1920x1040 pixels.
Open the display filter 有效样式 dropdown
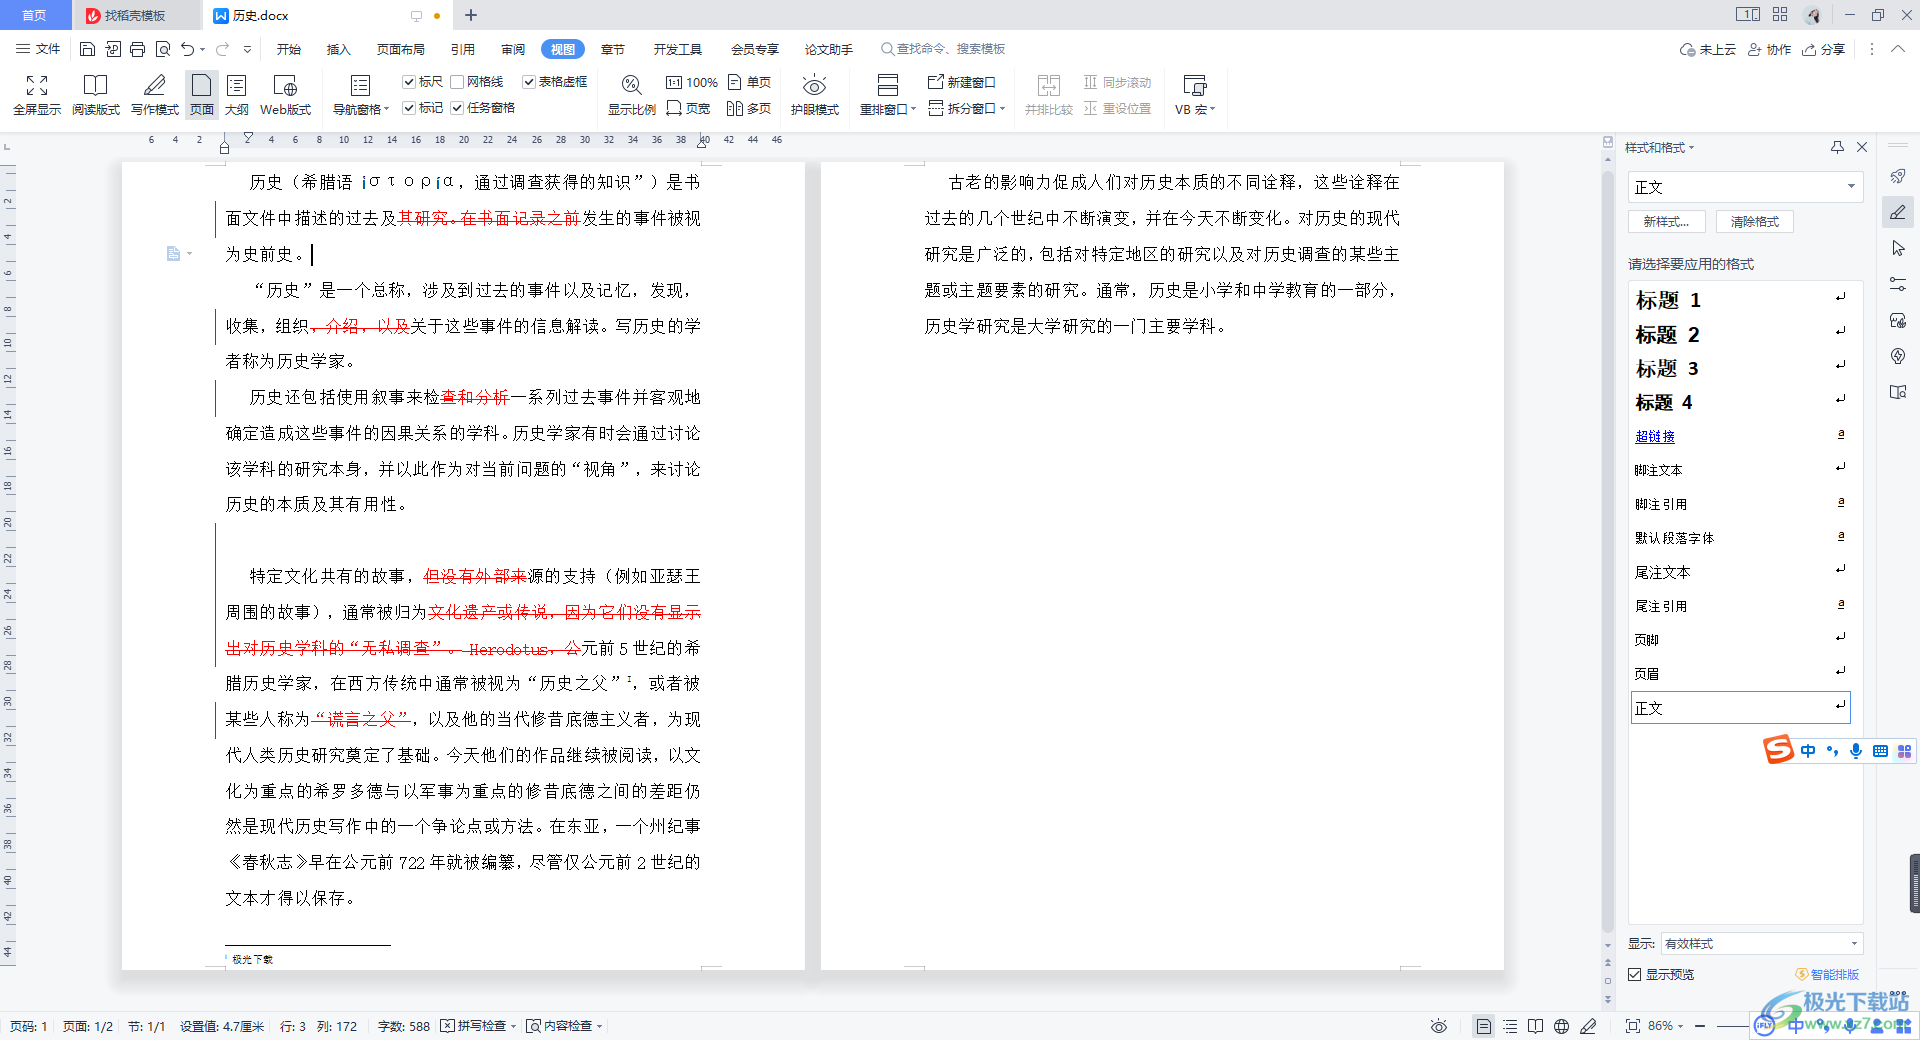(x=1761, y=943)
